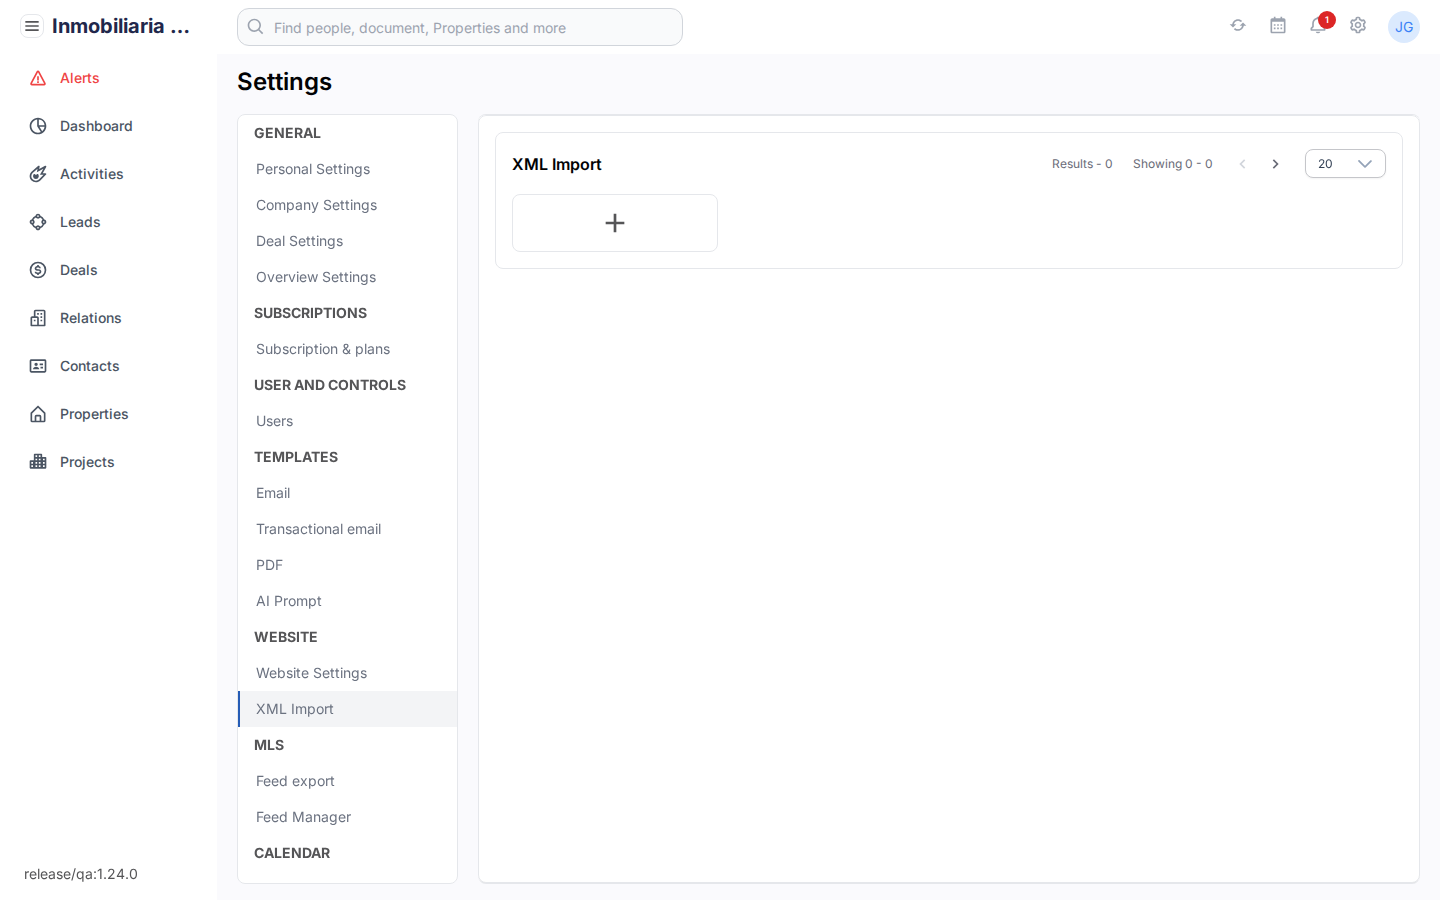Select the Relations icon
Viewport: 1440px width, 900px height.
click(37, 317)
